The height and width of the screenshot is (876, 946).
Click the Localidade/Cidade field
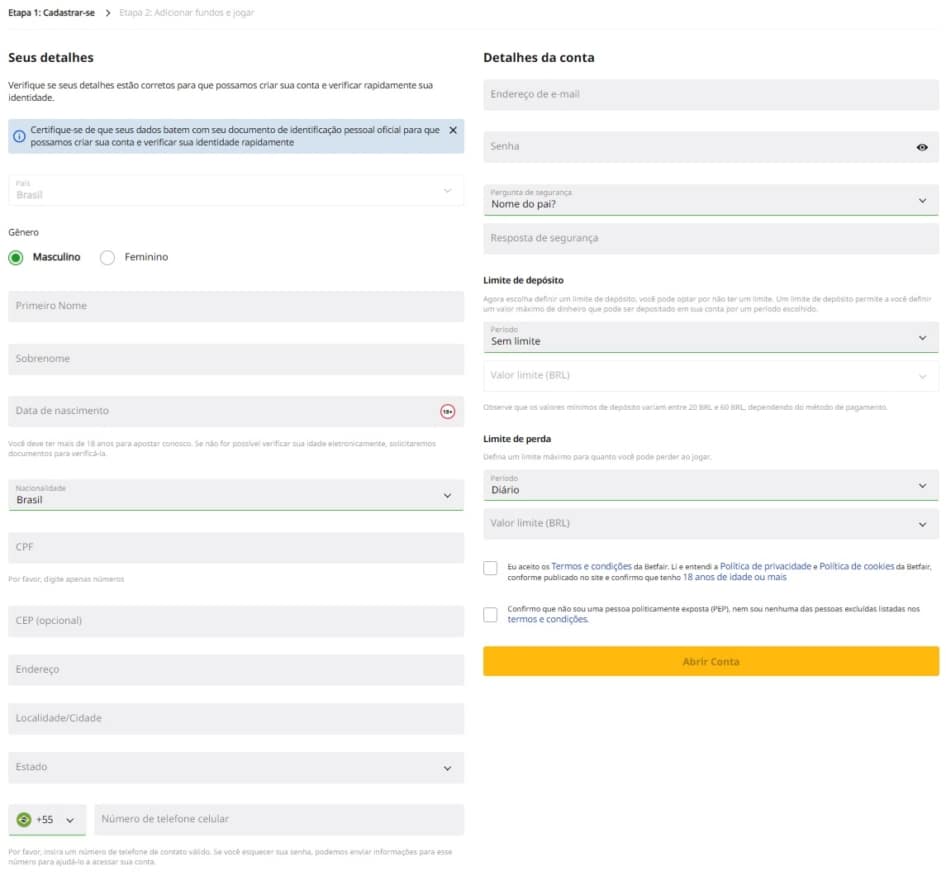236,719
